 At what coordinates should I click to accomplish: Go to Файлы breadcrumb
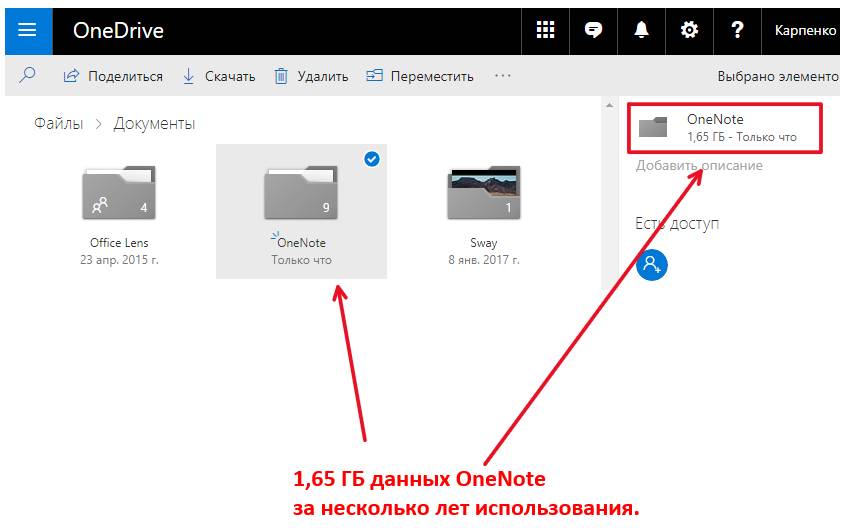pos(59,123)
